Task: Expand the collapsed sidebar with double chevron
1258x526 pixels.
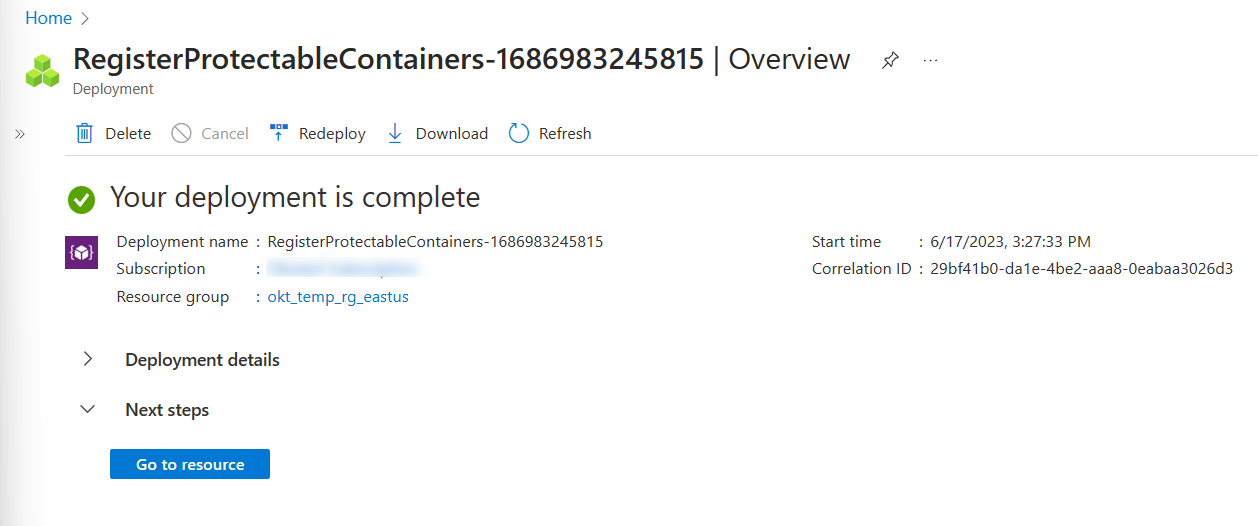Action: pos(19,134)
